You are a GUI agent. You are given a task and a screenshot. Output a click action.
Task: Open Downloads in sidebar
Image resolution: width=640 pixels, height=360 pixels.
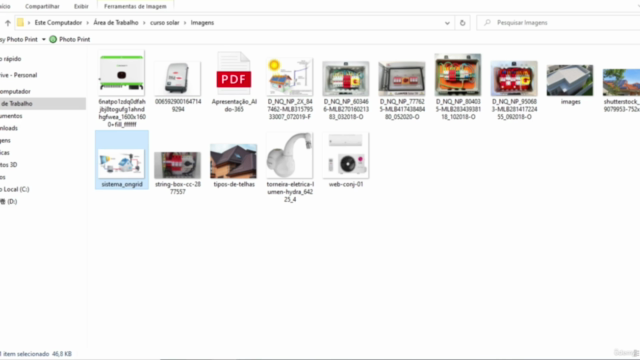point(9,128)
